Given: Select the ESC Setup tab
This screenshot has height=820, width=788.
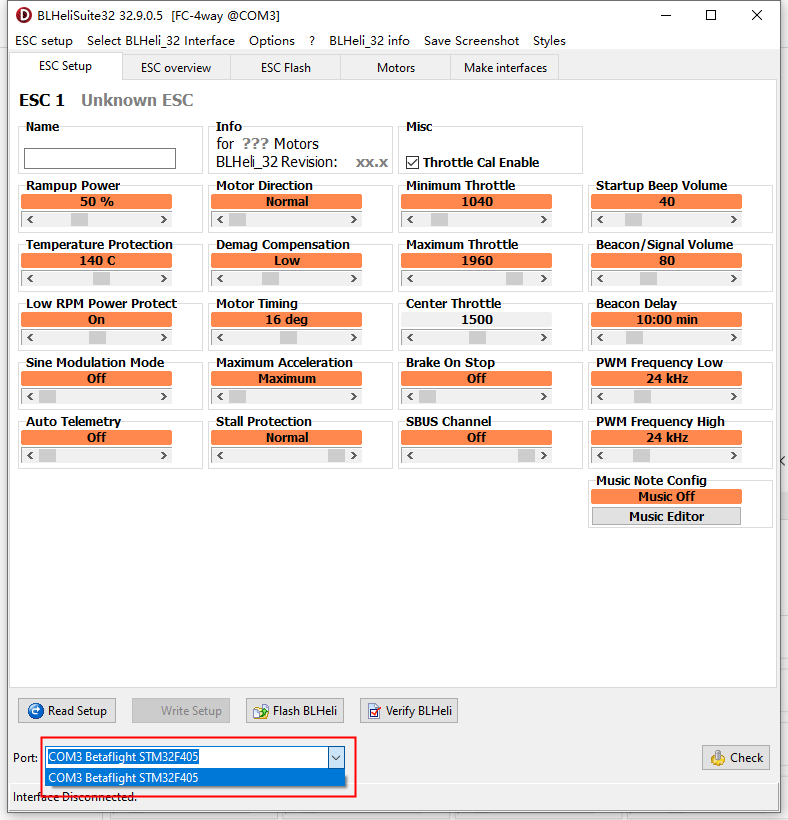Looking at the screenshot, I should (x=65, y=66).
